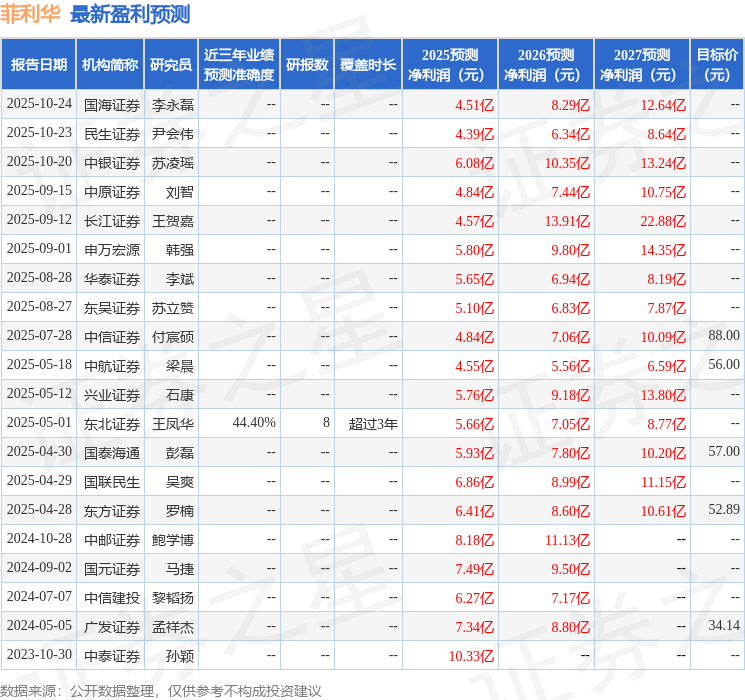Click the 数据来源 disclaimer text

[161, 690]
